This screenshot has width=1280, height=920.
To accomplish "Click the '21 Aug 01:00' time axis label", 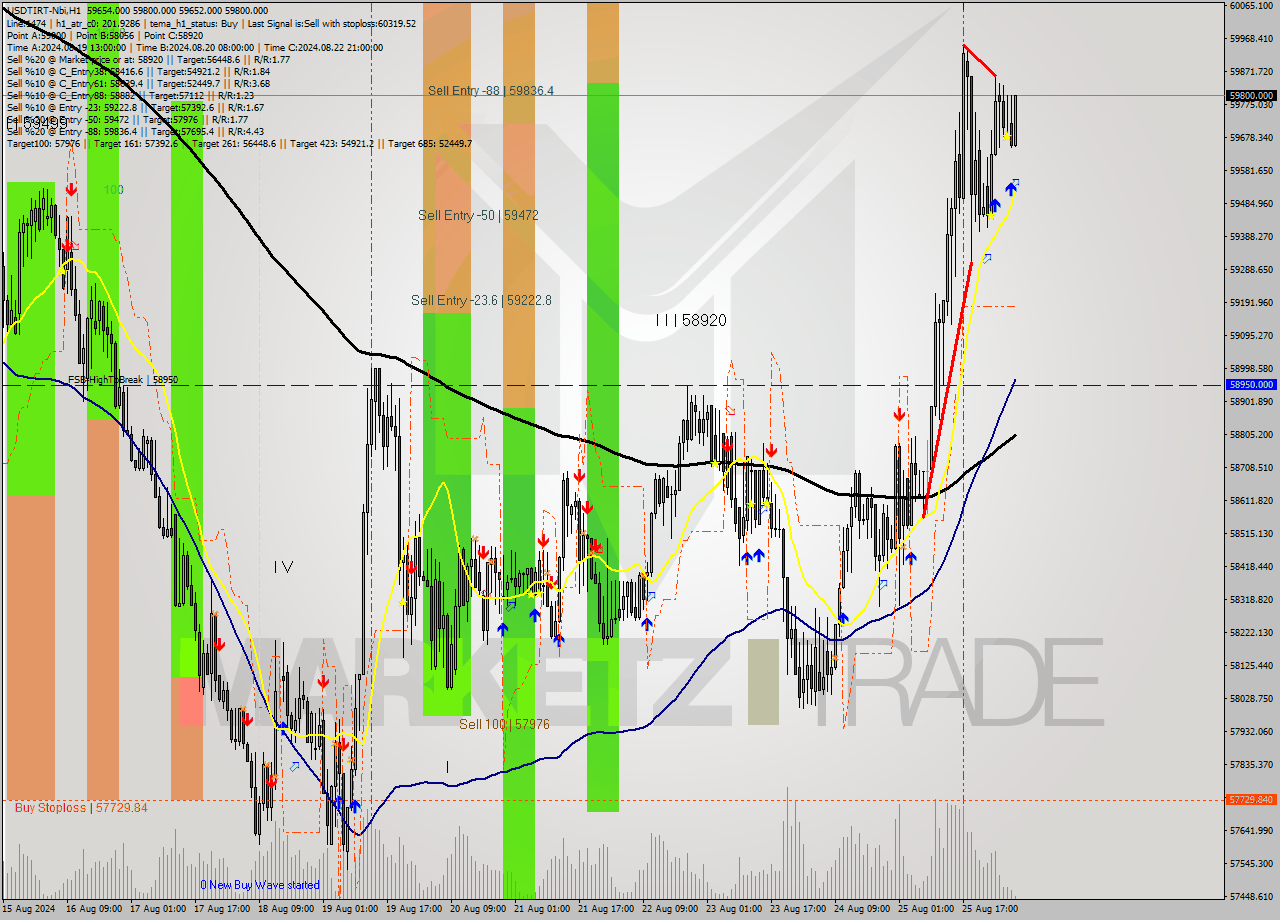I will [542, 910].
